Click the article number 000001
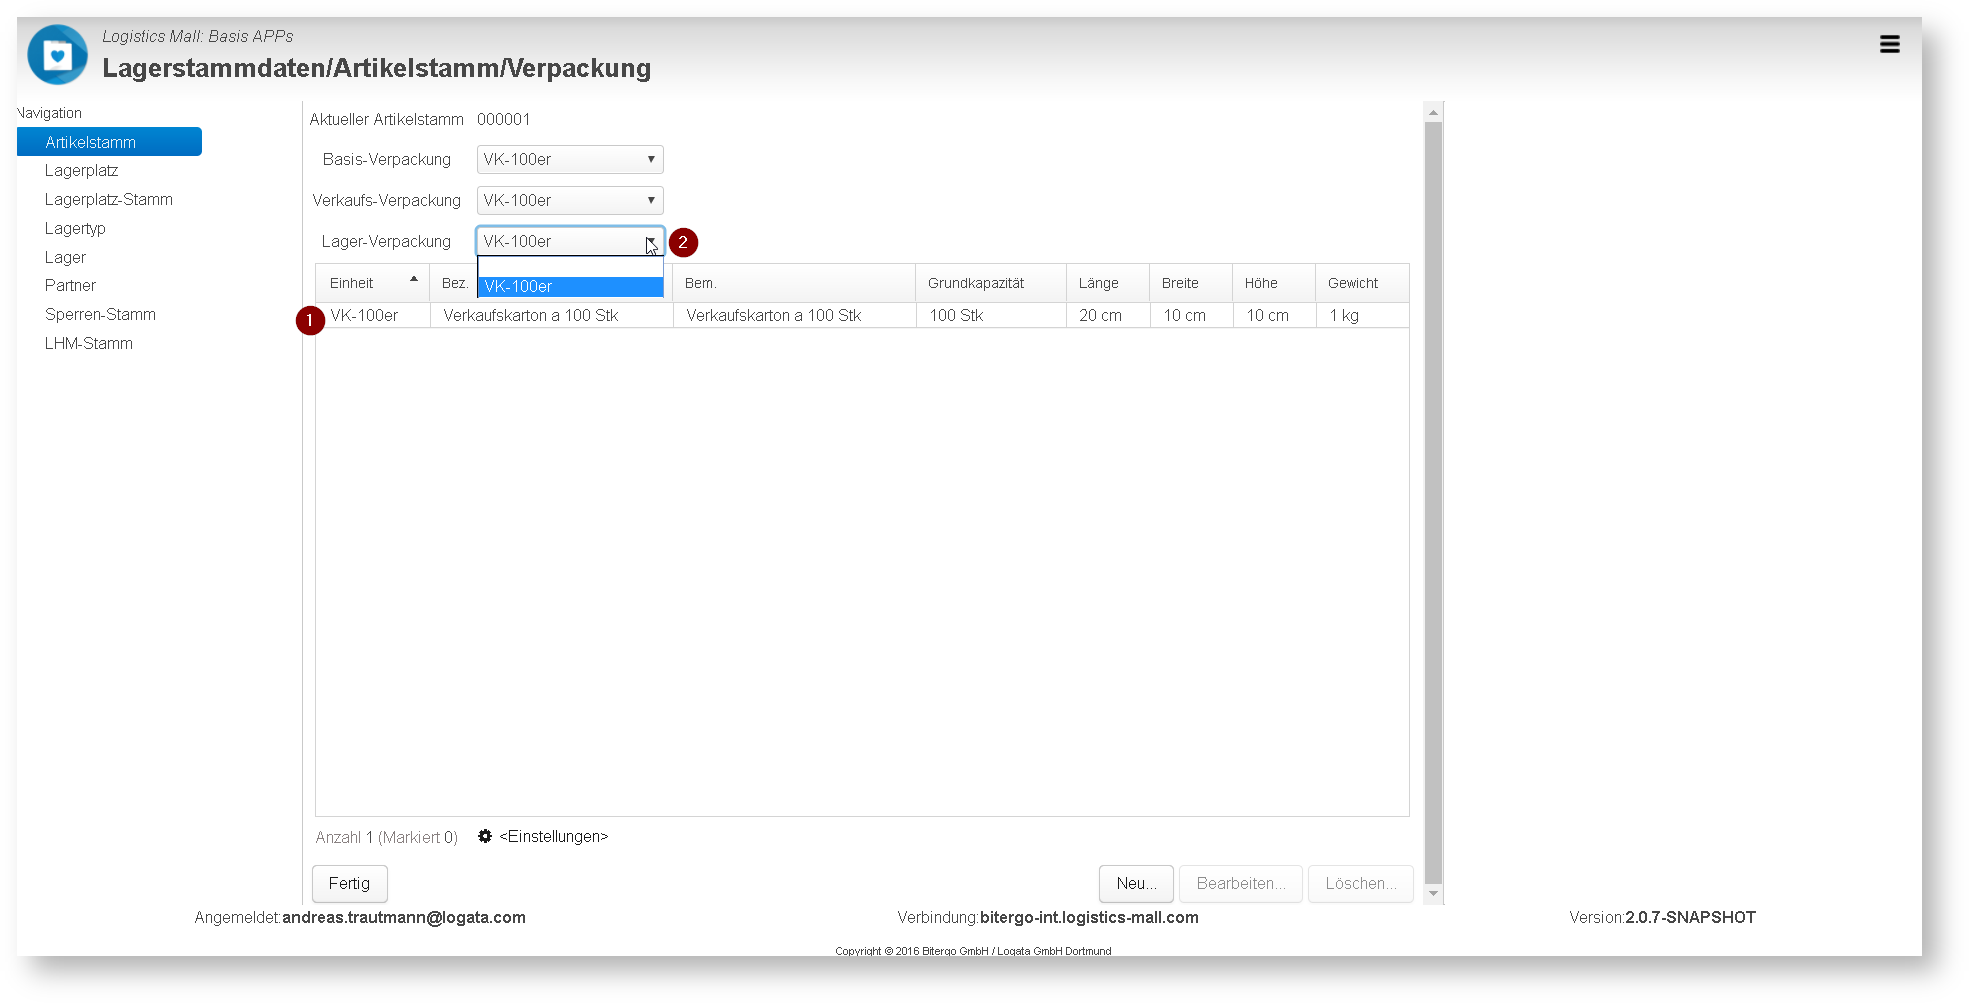This screenshot has width=1970, height=1004. 503,120
